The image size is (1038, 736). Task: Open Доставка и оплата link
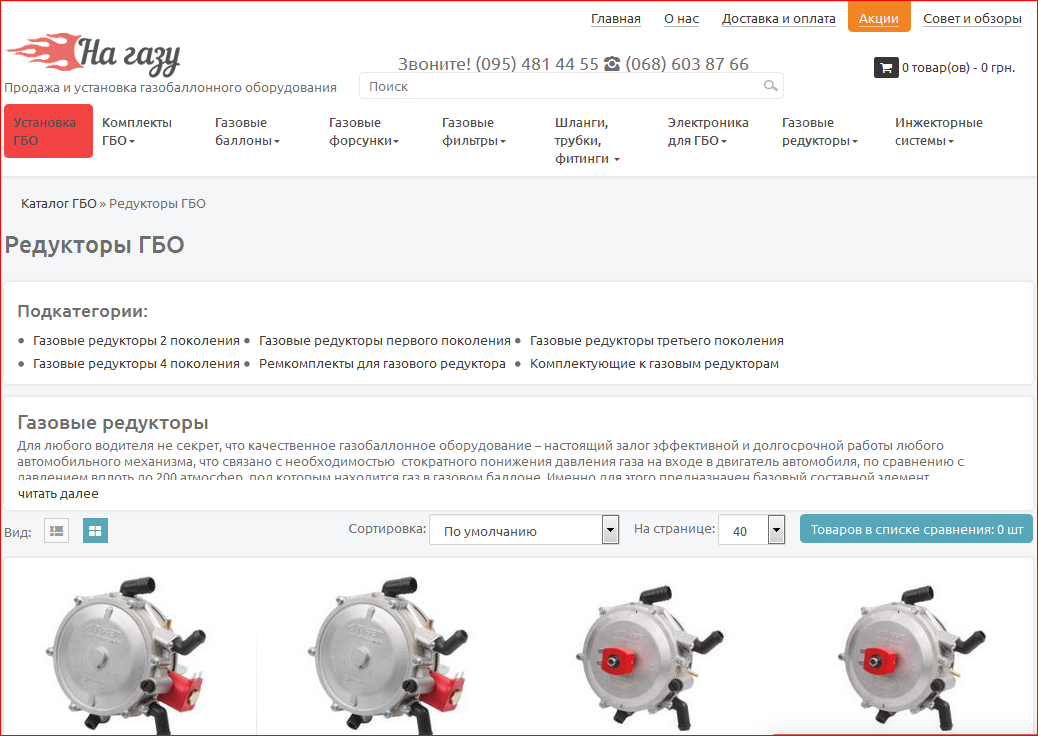point(778,18)
